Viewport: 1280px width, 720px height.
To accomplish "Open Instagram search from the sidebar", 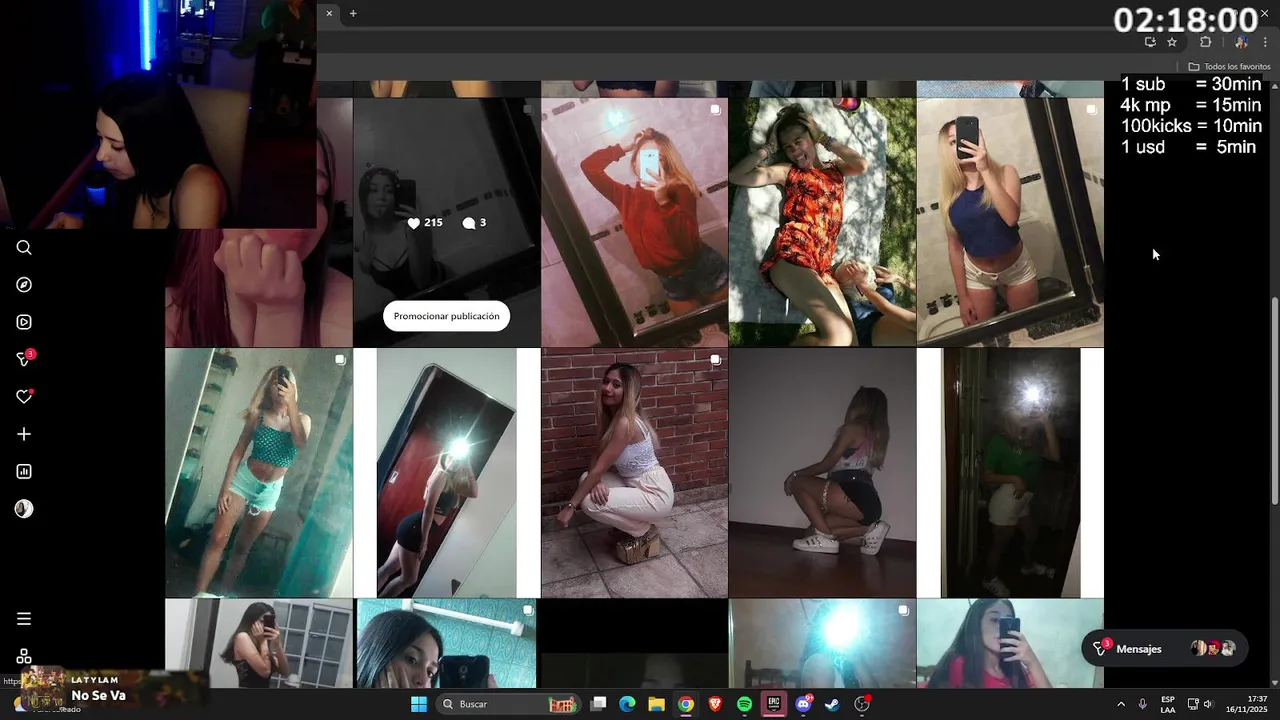I will [x=24, y=248].
